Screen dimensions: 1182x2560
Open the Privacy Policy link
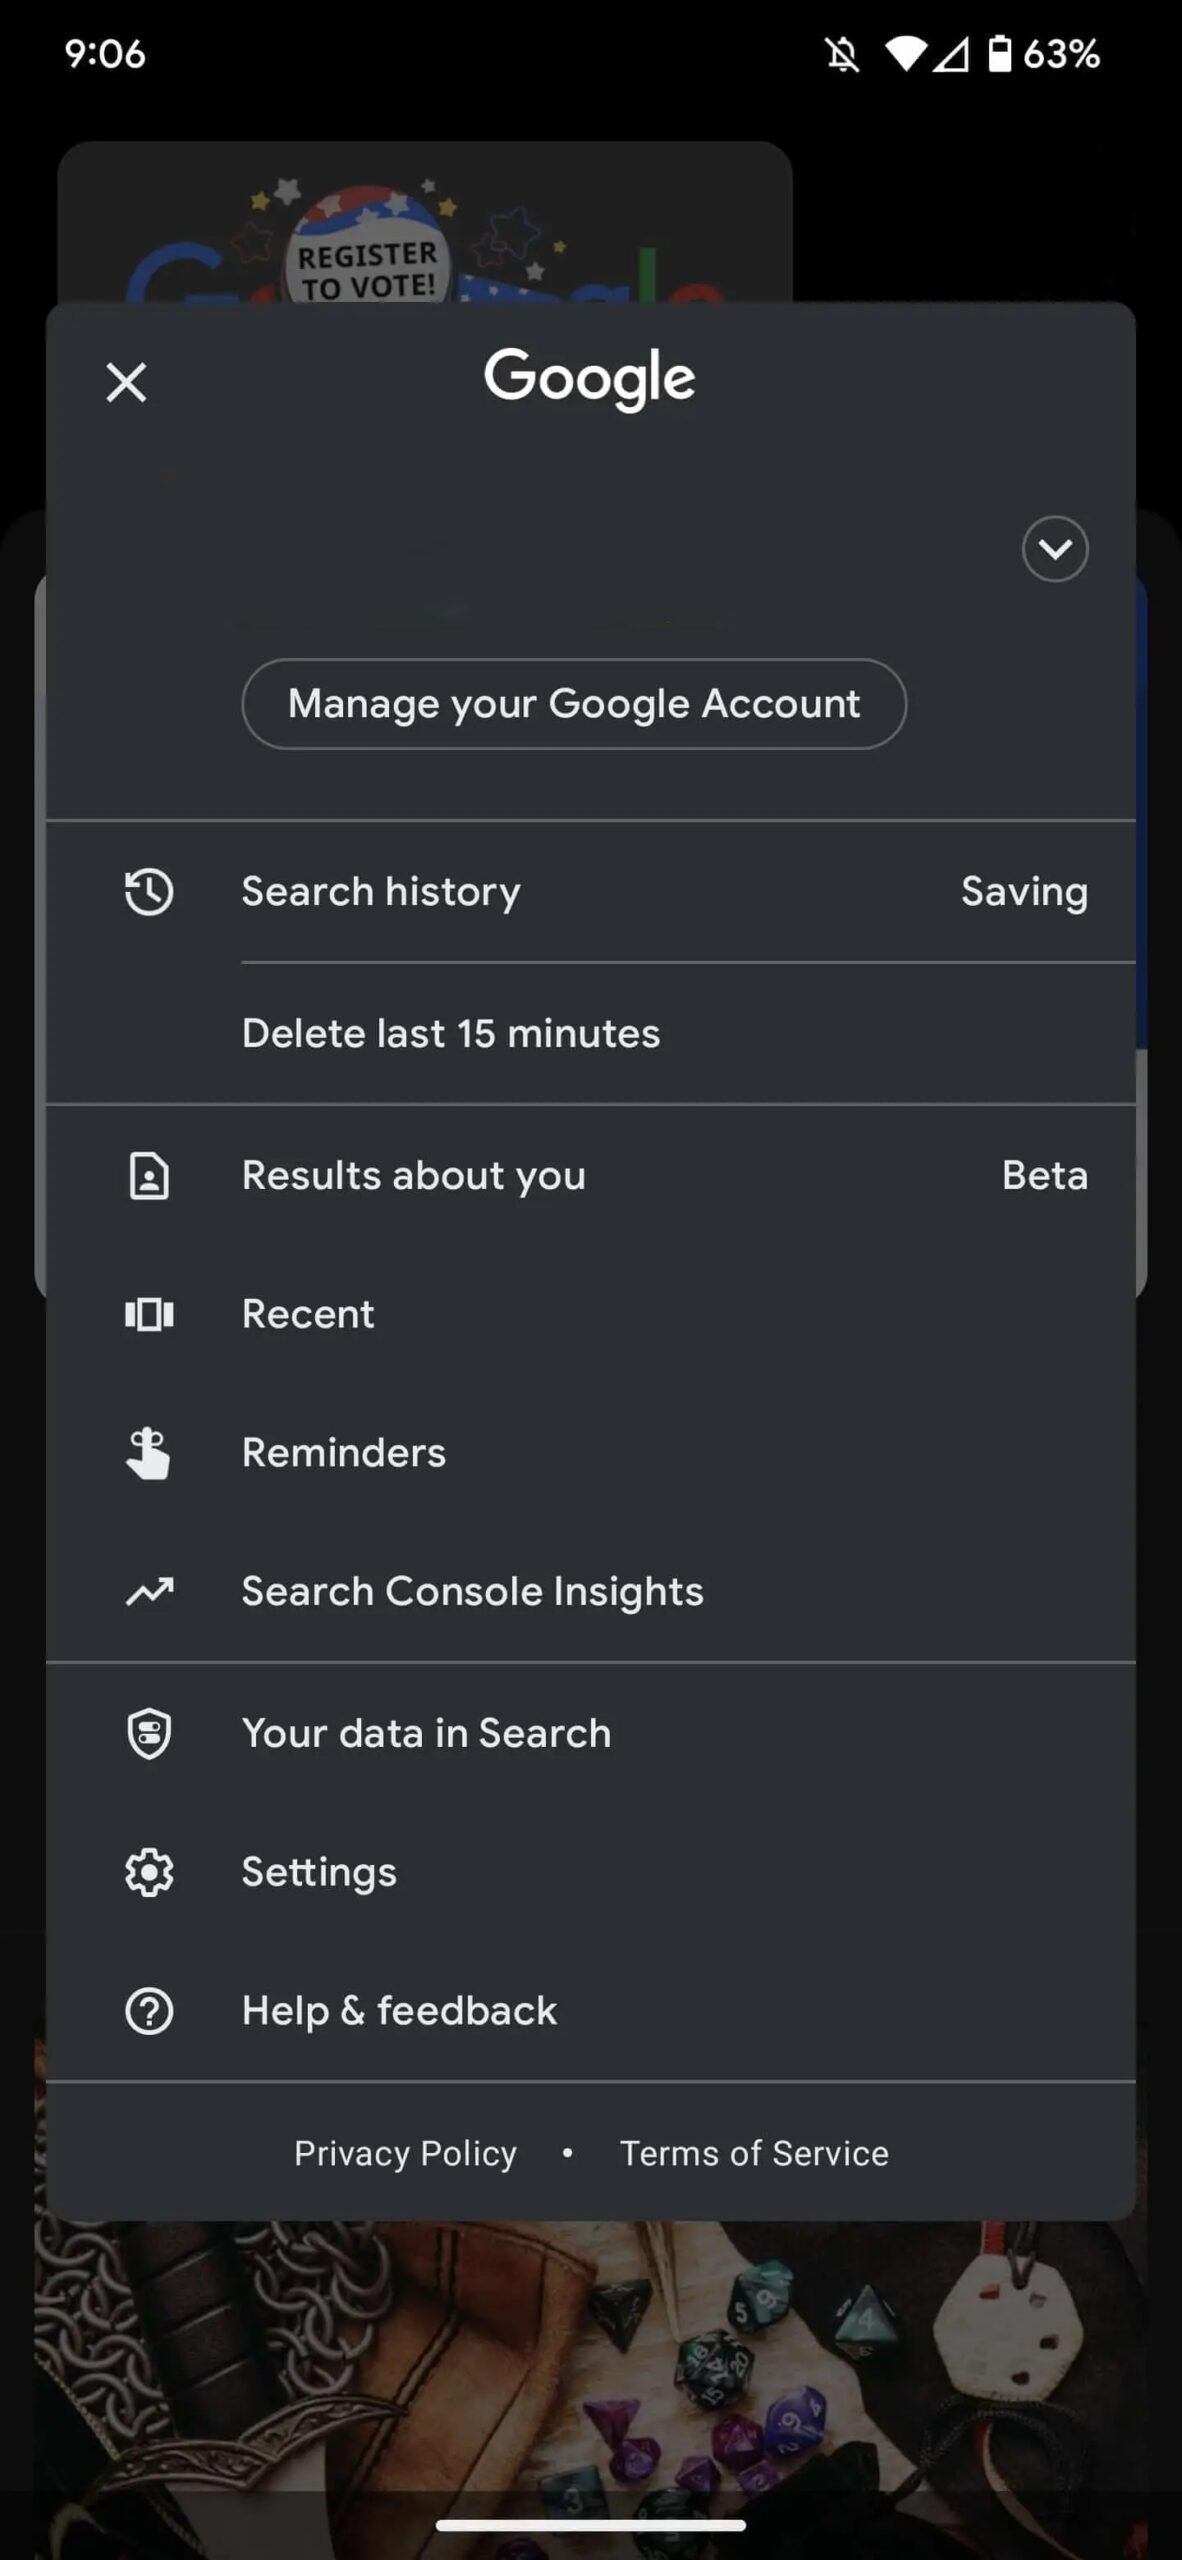tap(405, 2153)
